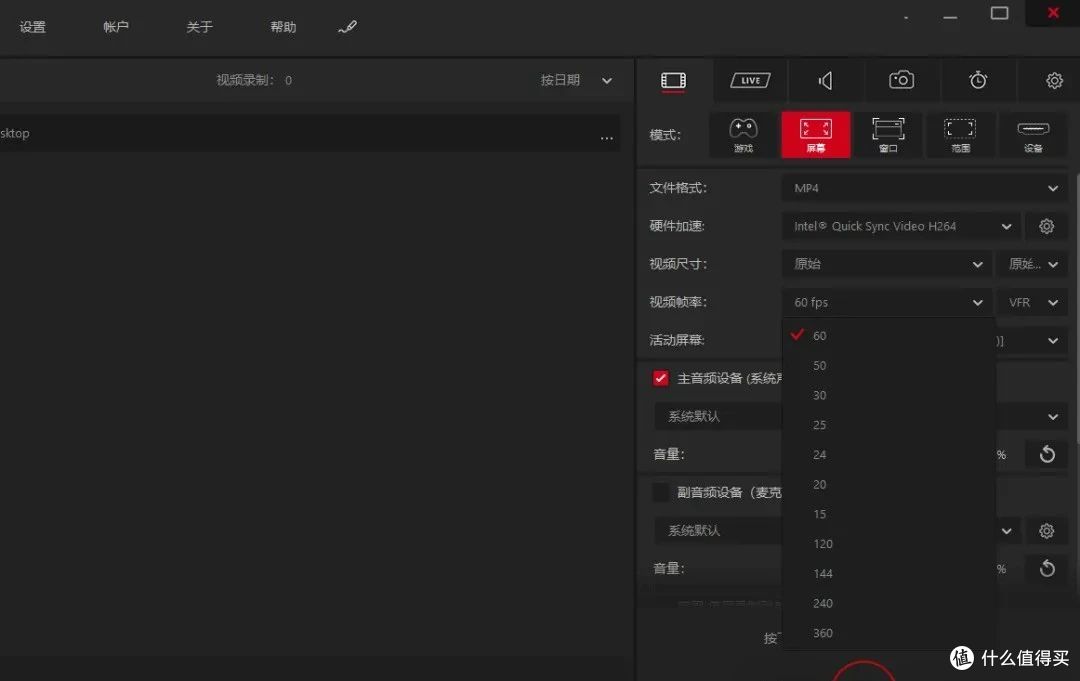Viewport: 1080px width, 681px height.
Task: Select 游戏 game recording mode
Action: [x=743, y=135]
